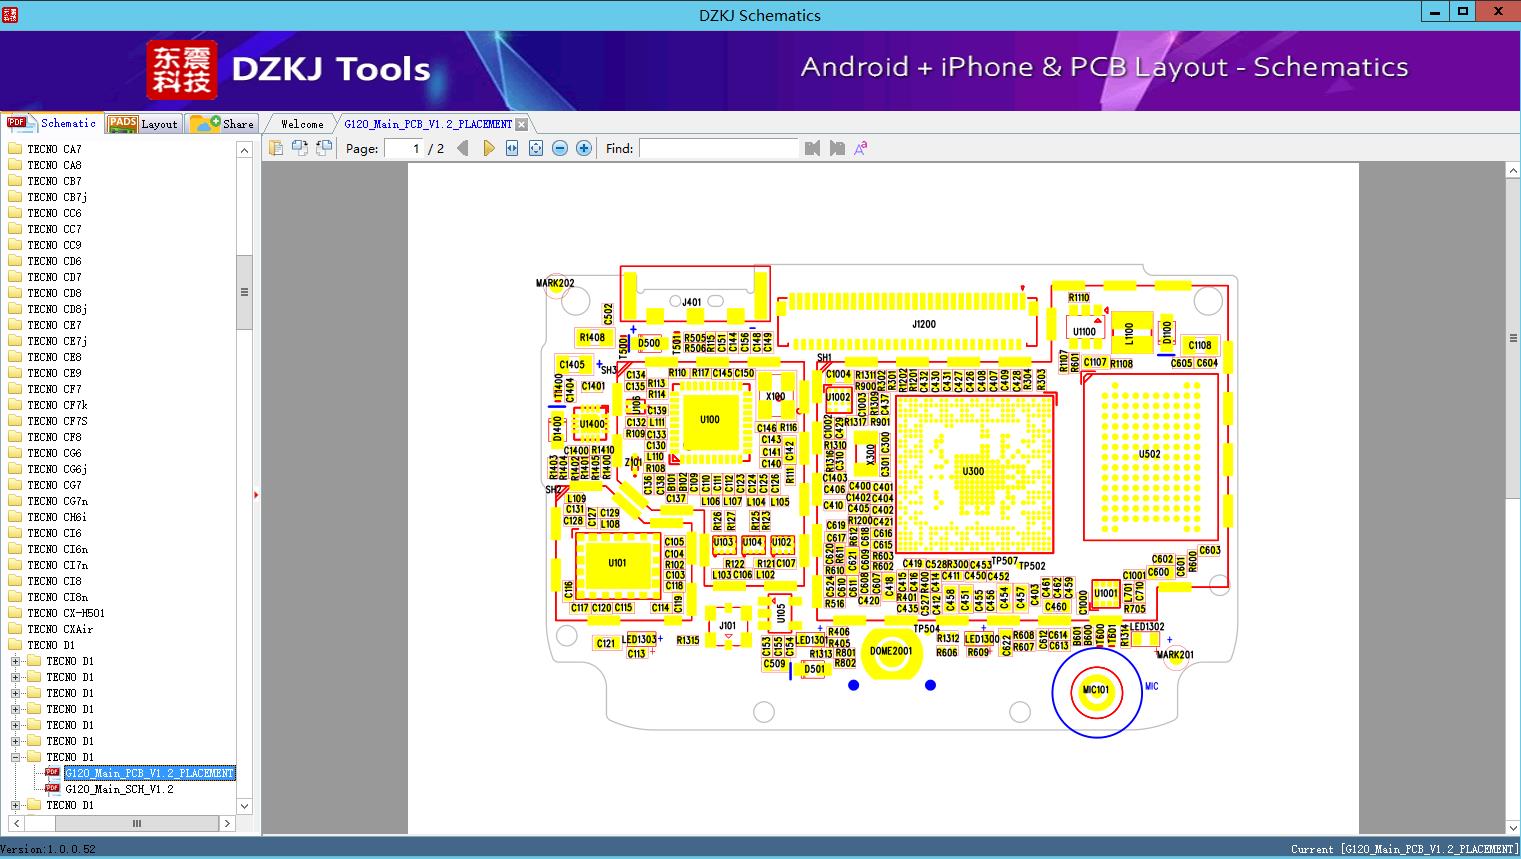The image size is (1521, 859).
Task: Rotate the page counter-clockwise using toolbar icon
Action: 300,148
